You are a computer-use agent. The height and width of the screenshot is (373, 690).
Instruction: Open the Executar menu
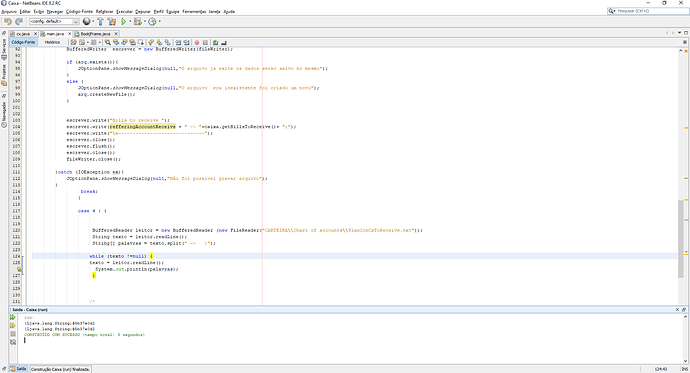(x=124, y=11)
